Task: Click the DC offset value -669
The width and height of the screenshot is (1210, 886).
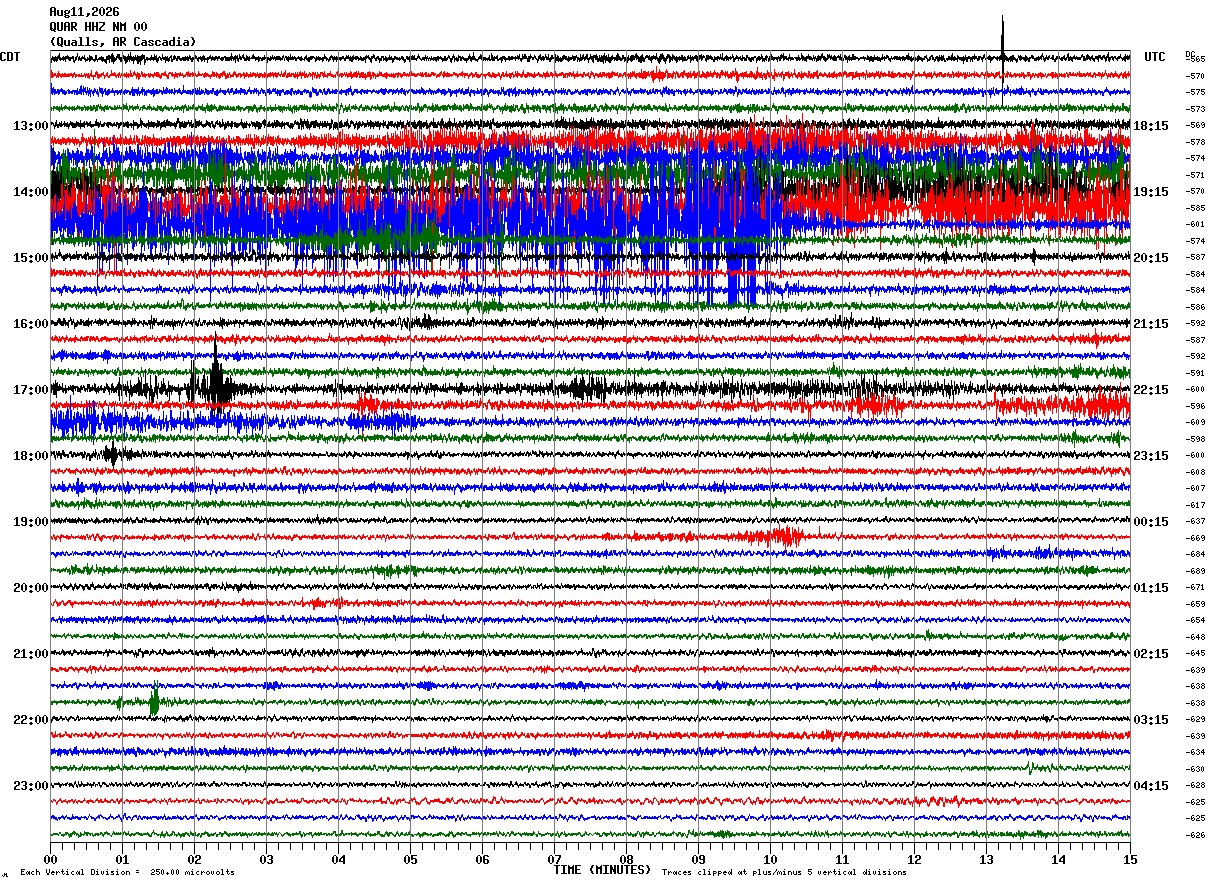Action: coord(1195,537)
